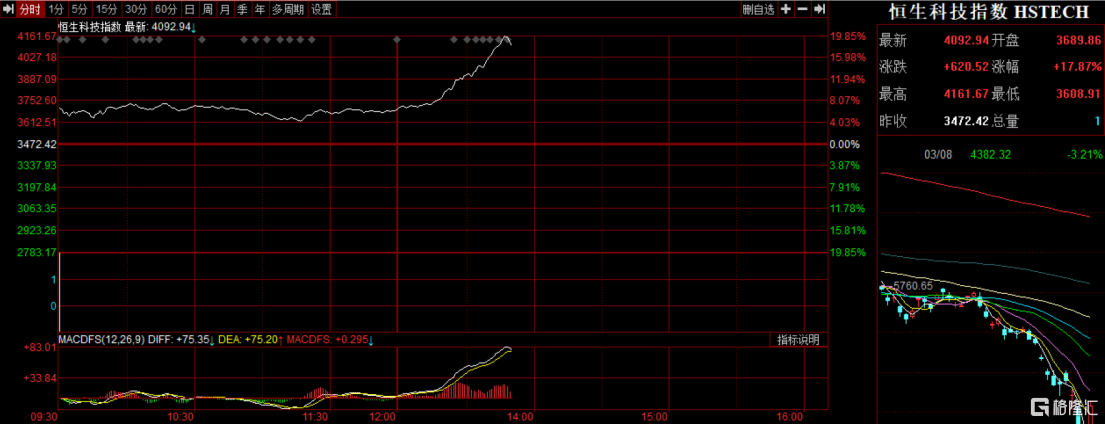Switch to the 1分 chart tab
This screenshot has width=1105, height=424.
(x=57, y=9)
